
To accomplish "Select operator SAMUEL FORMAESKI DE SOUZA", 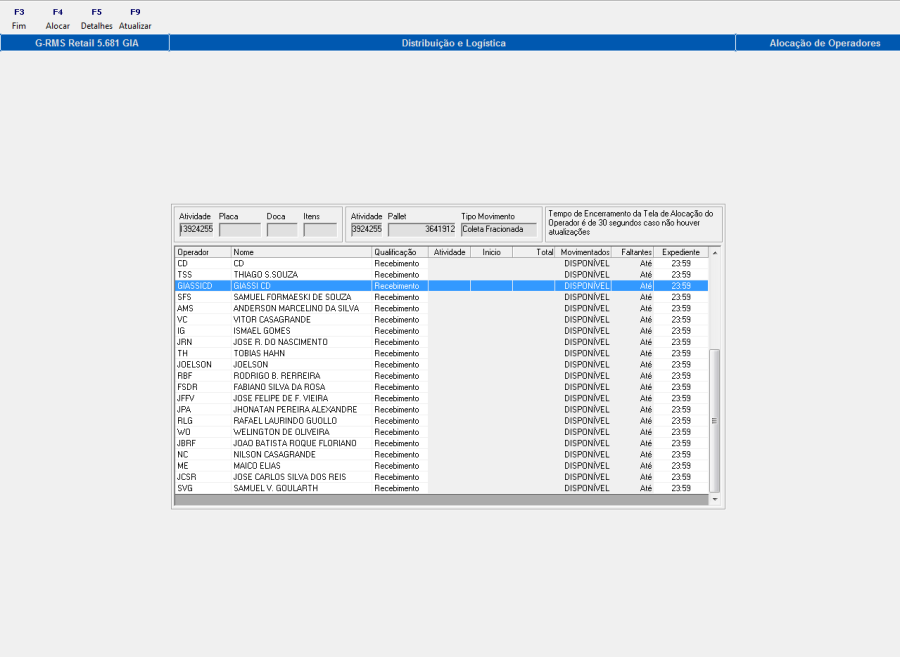I will click(x=441, y=297).
